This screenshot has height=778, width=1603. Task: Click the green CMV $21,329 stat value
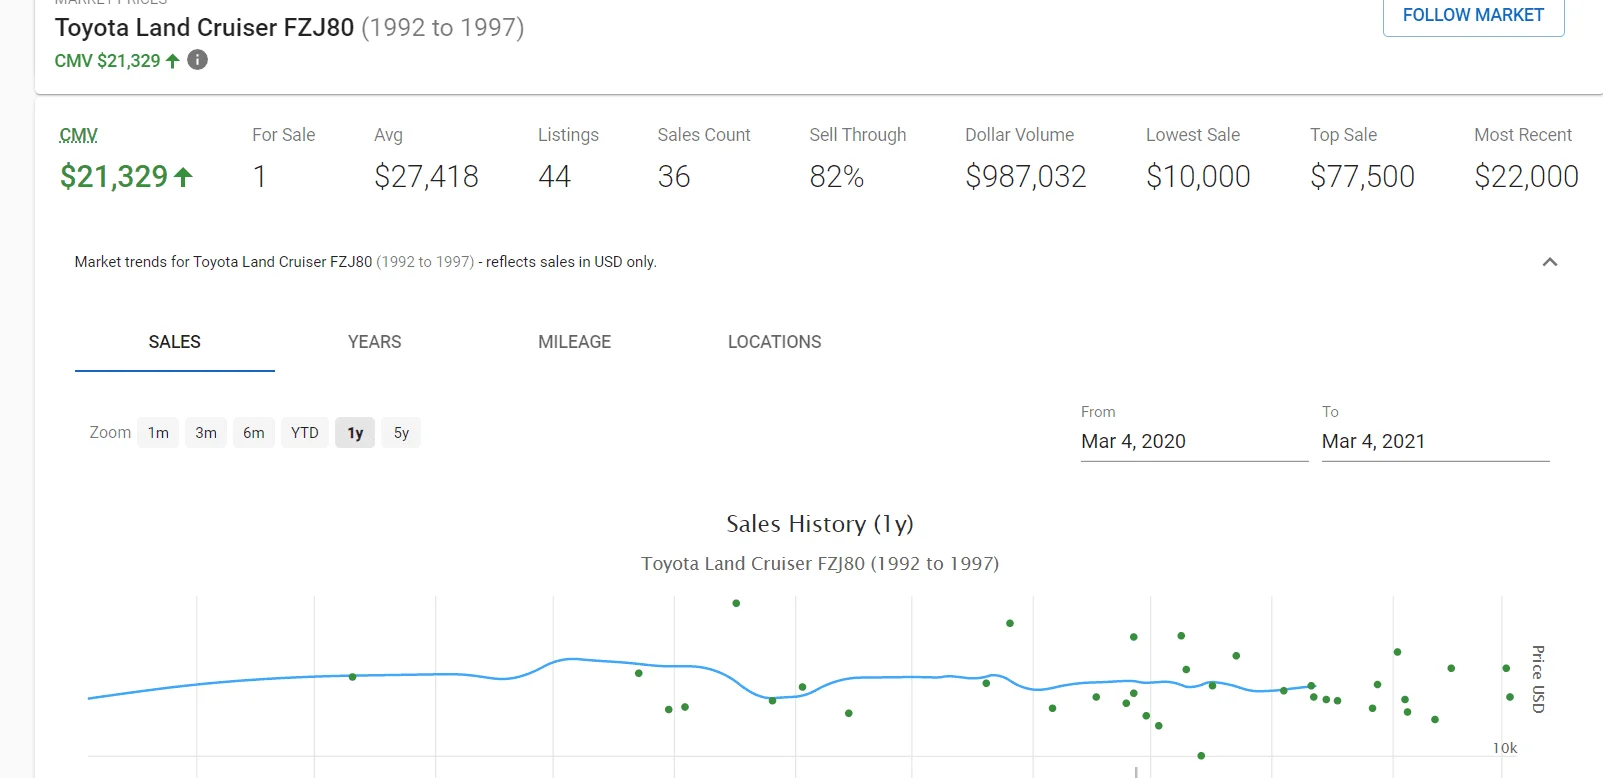coord(114,177)
